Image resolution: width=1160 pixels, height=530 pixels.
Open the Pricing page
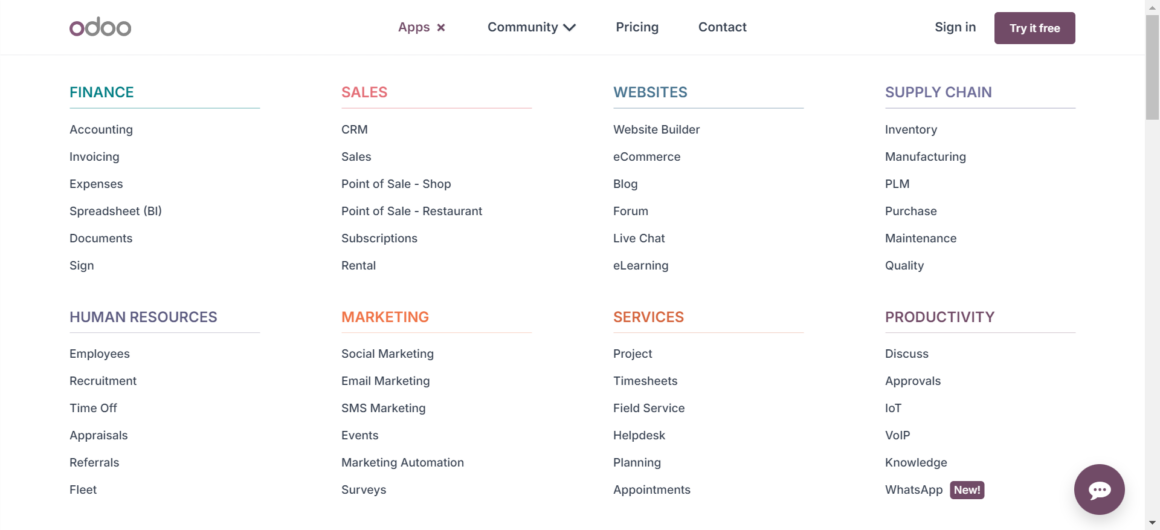point(637,27)
